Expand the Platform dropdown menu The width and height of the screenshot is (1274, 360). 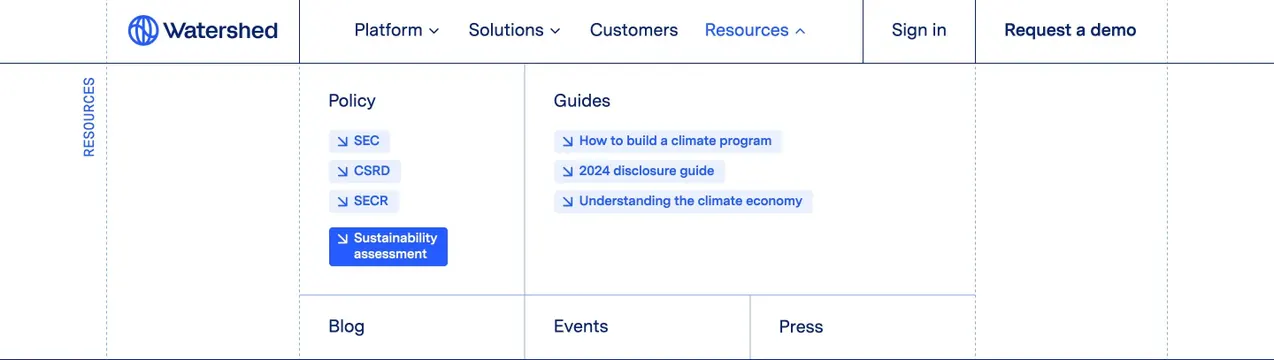pos(397,30)
